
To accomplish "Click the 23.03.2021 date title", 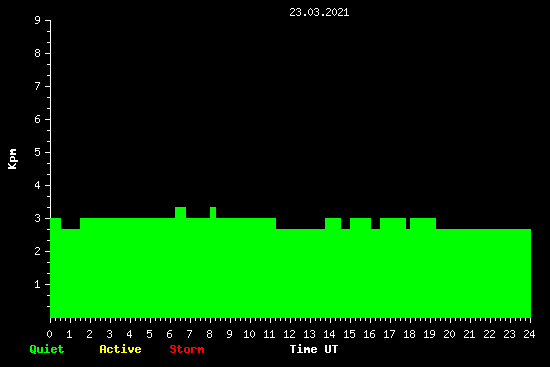I will 319,13.
